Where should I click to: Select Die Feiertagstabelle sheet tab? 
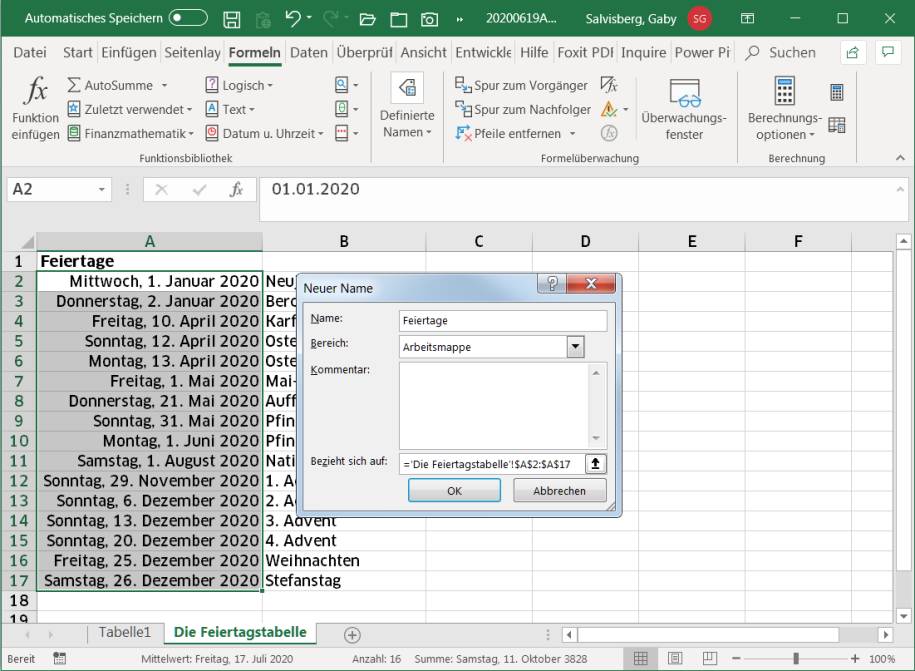pos(240,632)
